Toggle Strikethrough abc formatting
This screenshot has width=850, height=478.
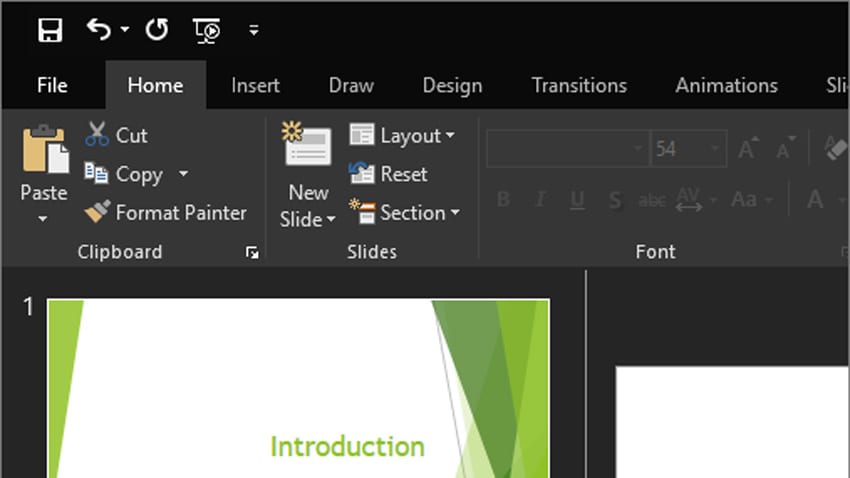[x=652, y=201]
